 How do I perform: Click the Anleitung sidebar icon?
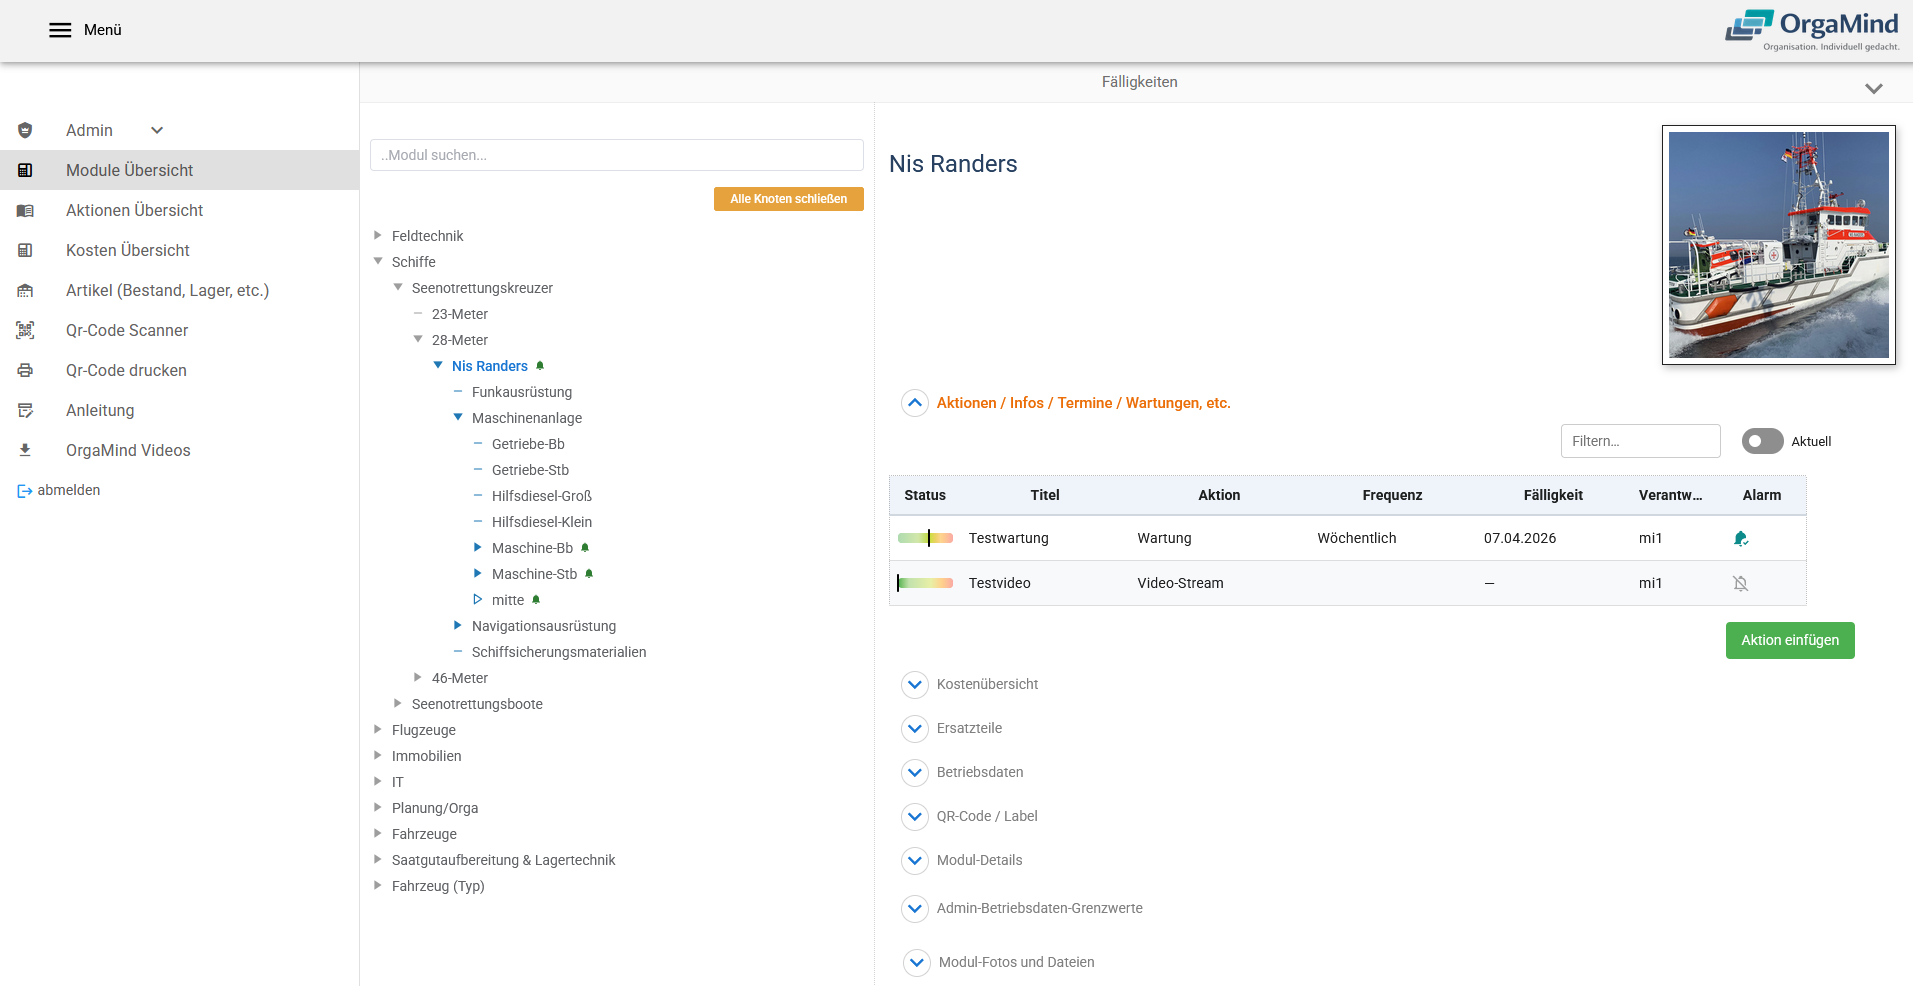(x=25, y=410)
